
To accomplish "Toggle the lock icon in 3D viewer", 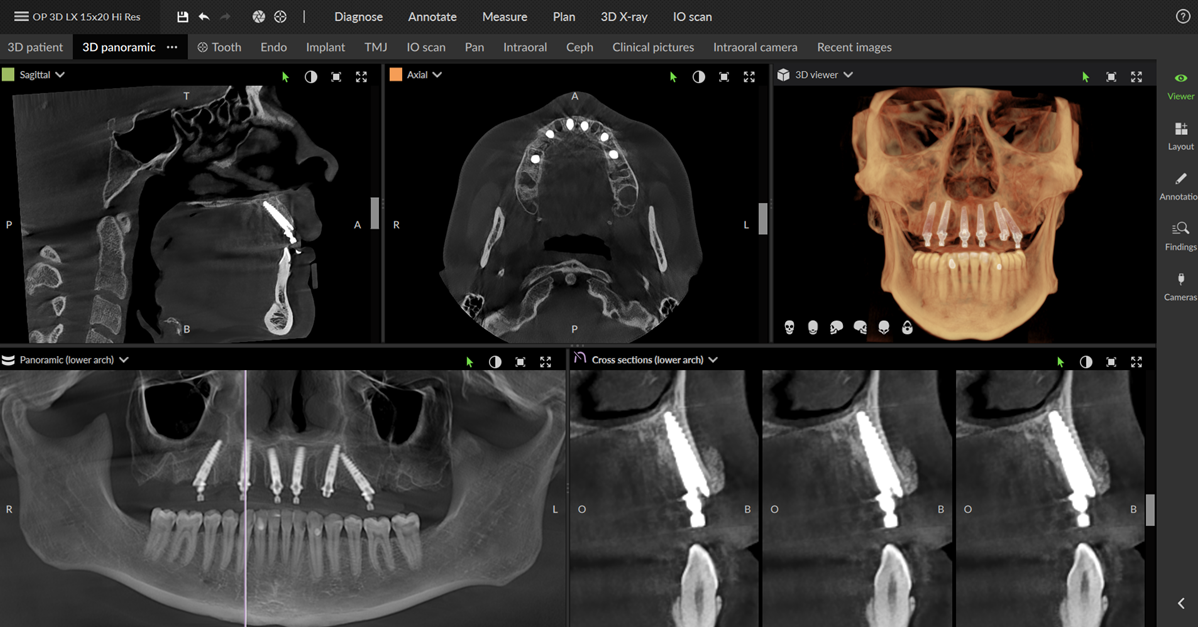I will tap(907, 327).
